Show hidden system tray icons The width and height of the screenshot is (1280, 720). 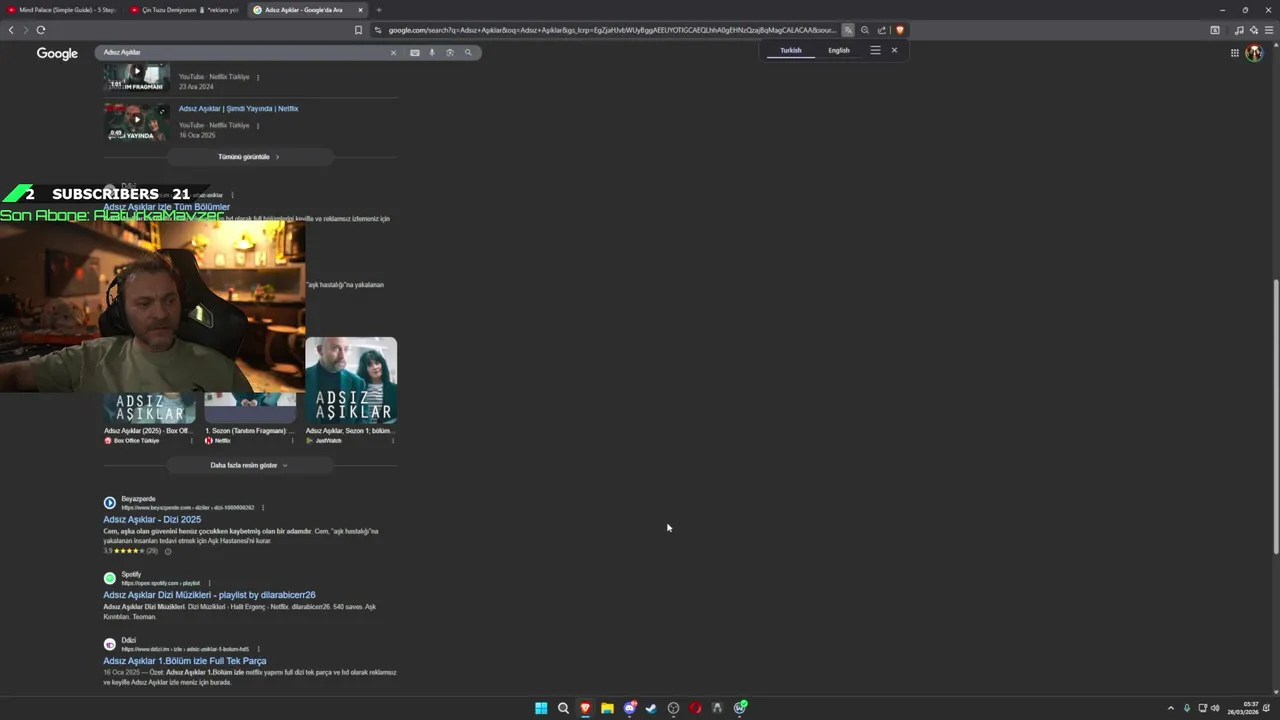click(x=1171, y=708)
